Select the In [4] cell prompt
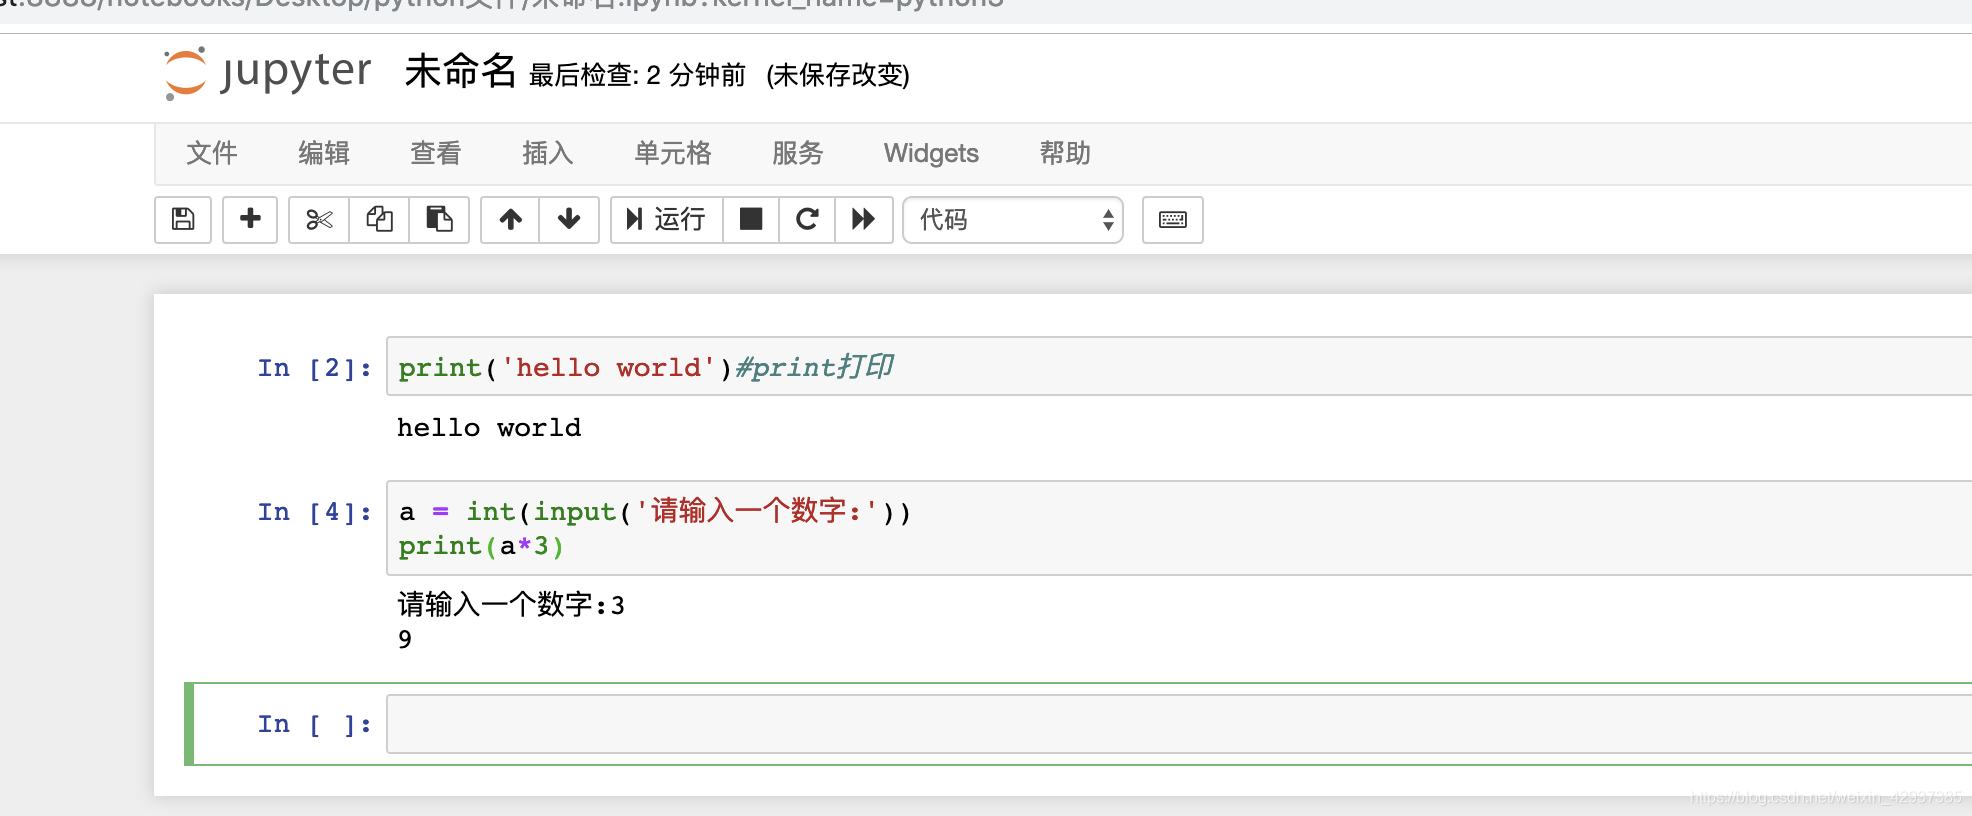The image size is (1972, 816). coord(314,512)
